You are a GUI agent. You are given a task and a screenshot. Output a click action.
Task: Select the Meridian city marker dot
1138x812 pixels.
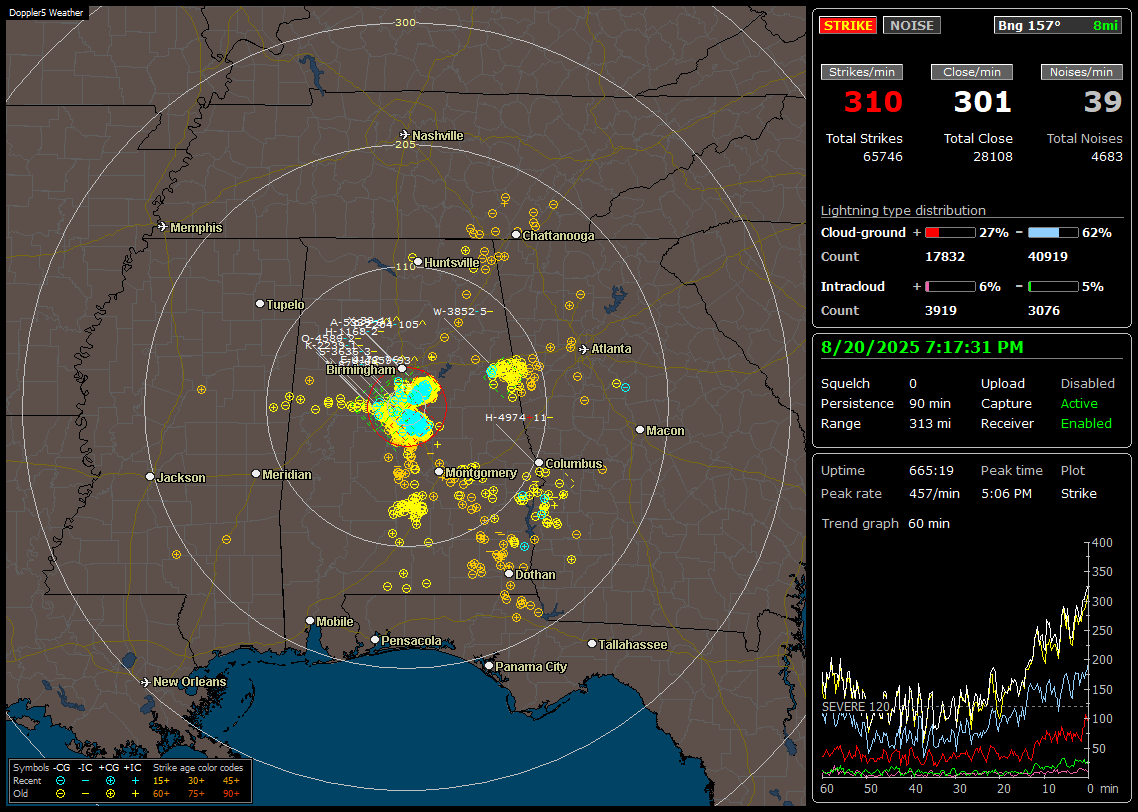click(255, 474)
